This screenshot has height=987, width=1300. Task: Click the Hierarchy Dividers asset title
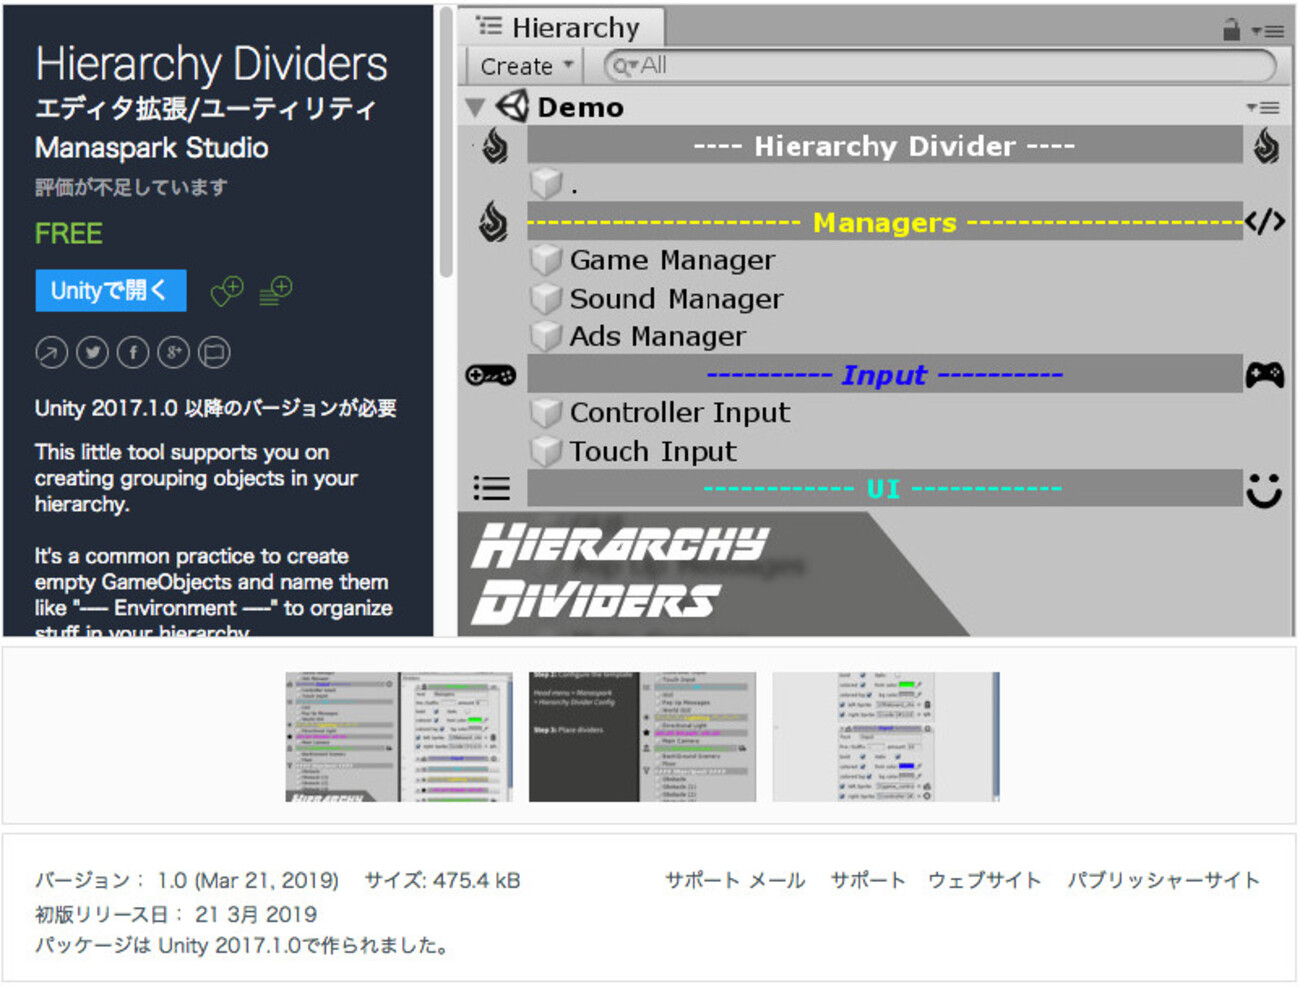211,64
